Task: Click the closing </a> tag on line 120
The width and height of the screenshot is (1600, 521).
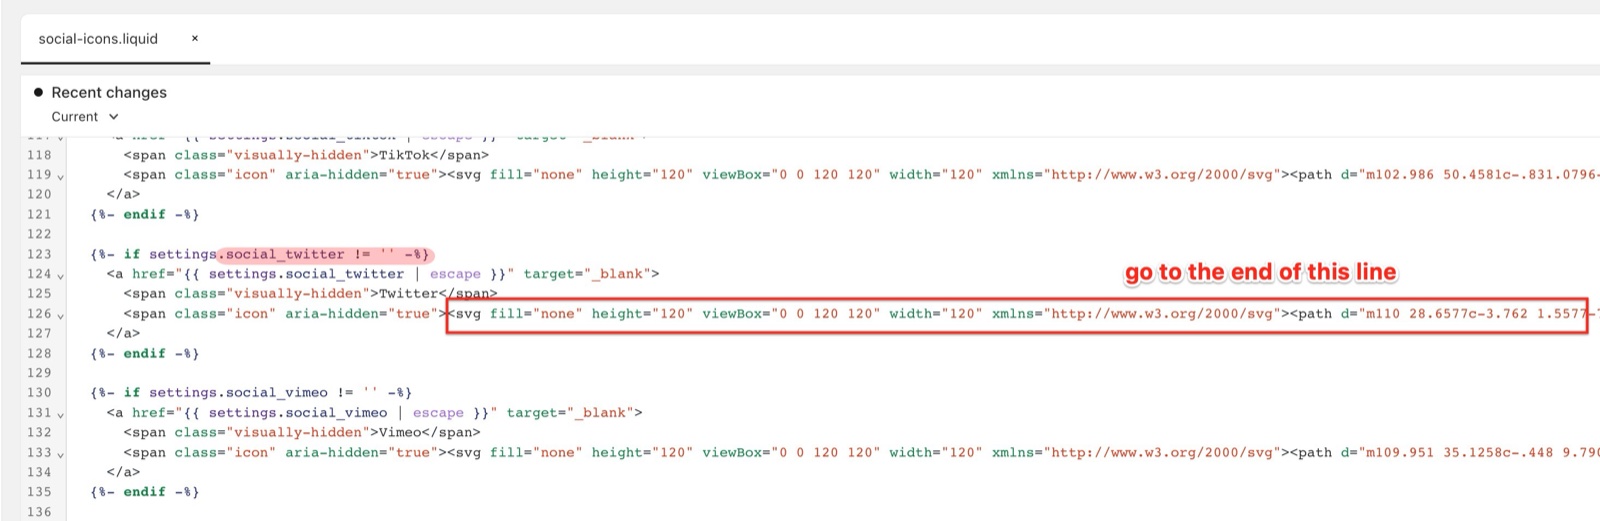Action: [x=123, y=195]
